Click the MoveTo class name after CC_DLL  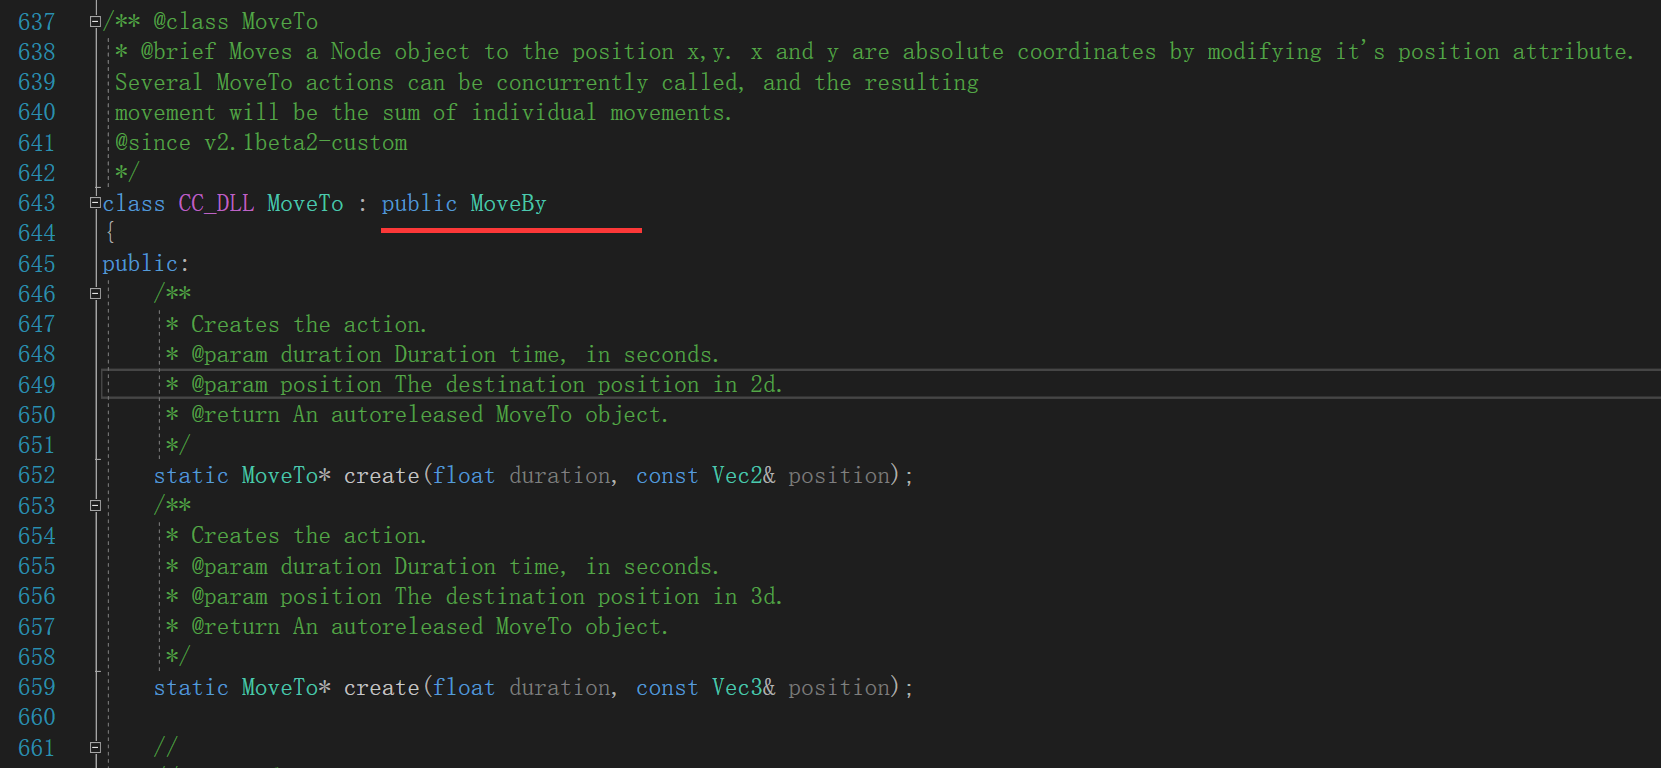pos(305,204)
